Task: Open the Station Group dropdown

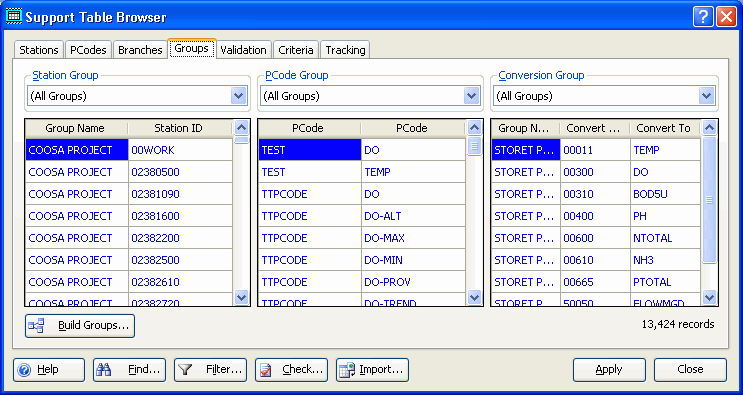Action: 239,96
